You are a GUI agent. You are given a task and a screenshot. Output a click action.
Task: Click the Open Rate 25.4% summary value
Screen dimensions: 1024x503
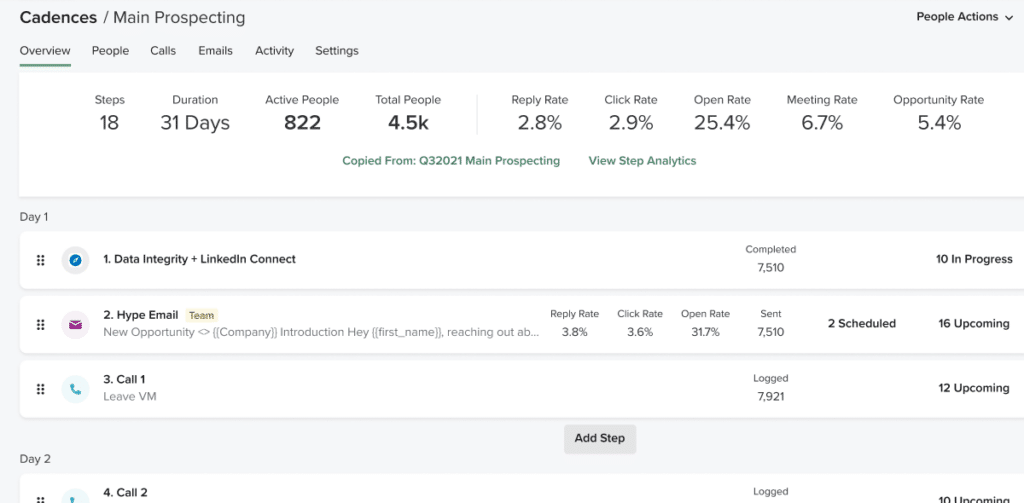pyautogui.click(x=722, y=123)
